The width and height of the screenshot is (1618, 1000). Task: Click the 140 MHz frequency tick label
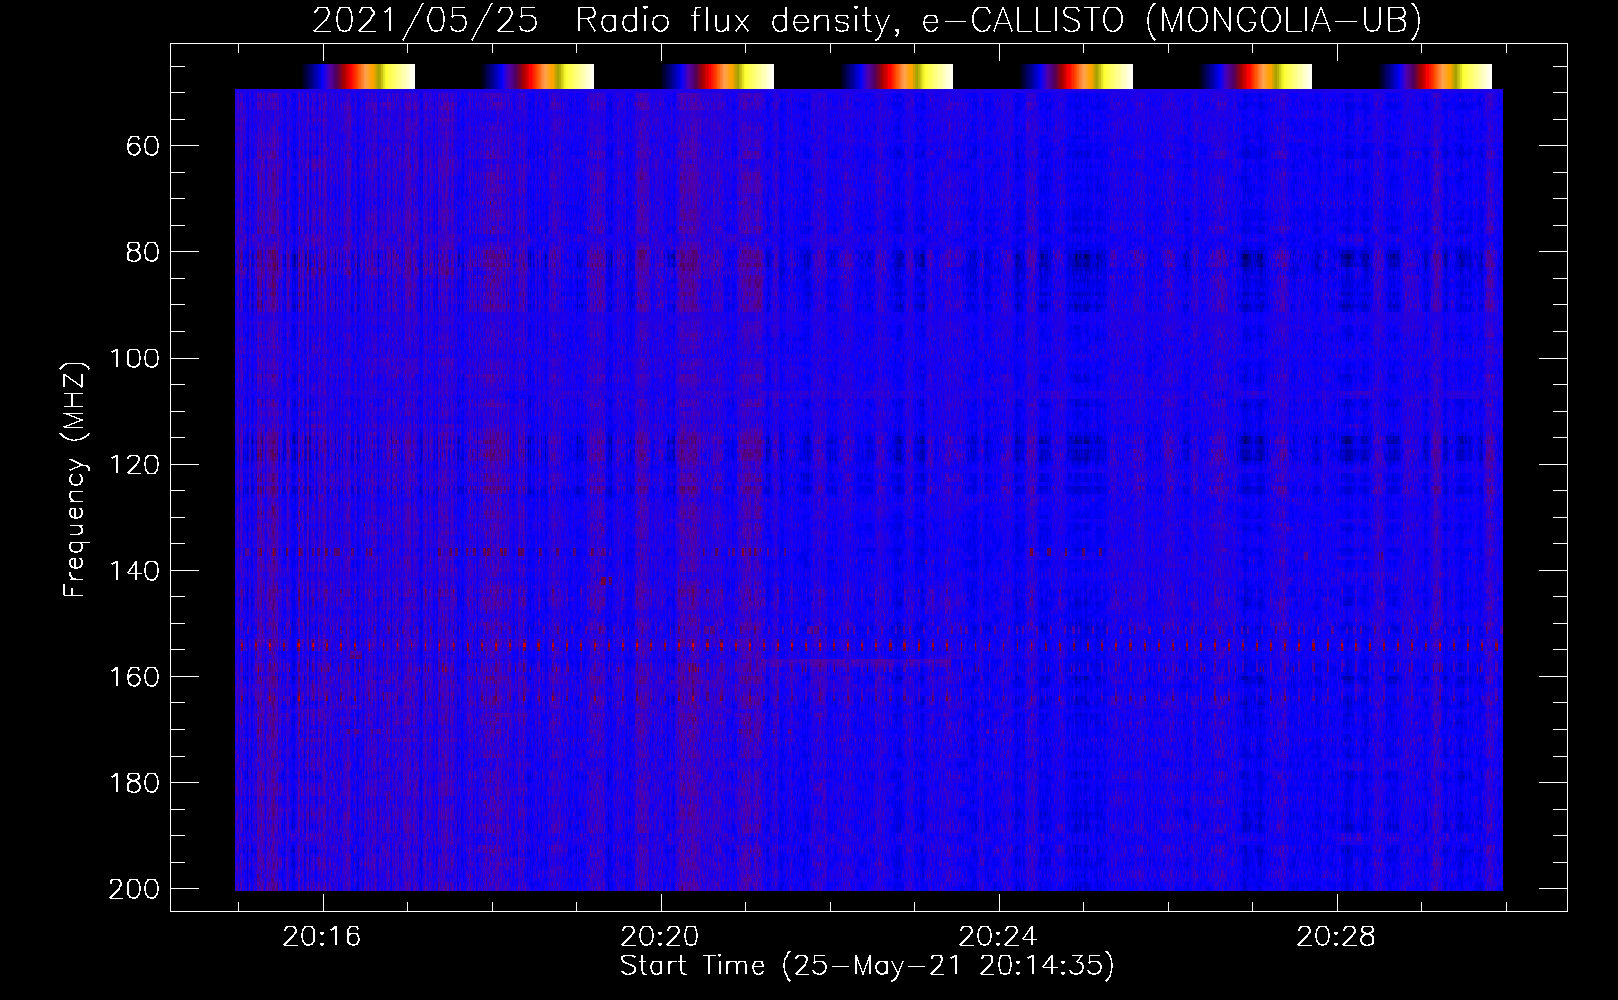coord(134,570)
